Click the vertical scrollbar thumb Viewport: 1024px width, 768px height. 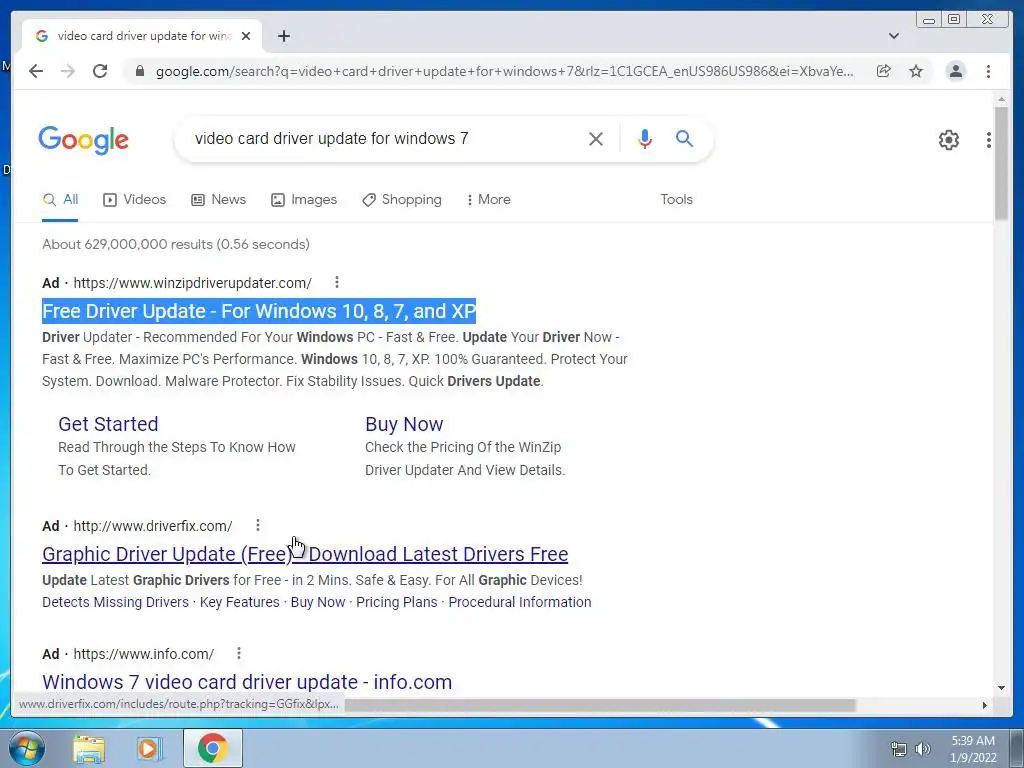click(x=1001, y=163)
